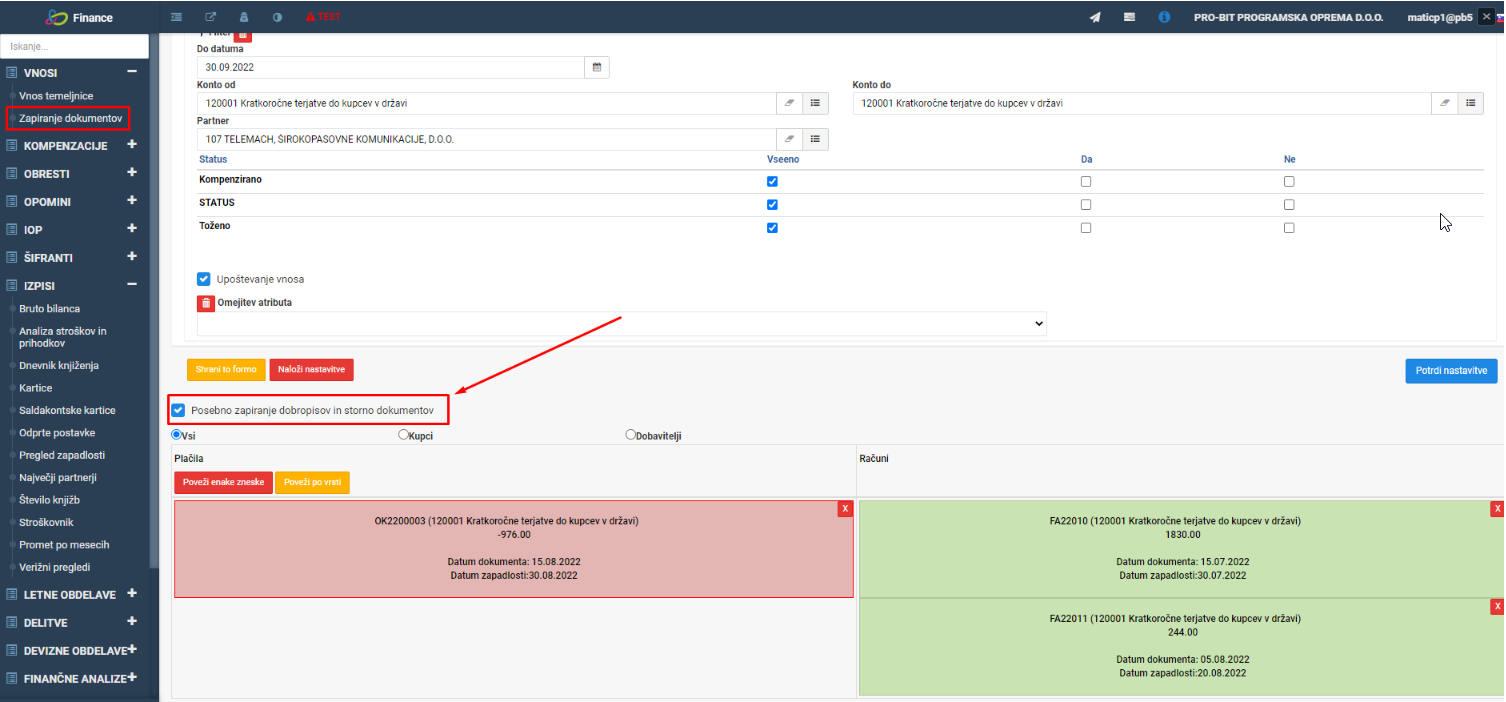1506x702 pixels.
Task: Toggle STATUS Vseeno checkbox
Action: (772, 205)
